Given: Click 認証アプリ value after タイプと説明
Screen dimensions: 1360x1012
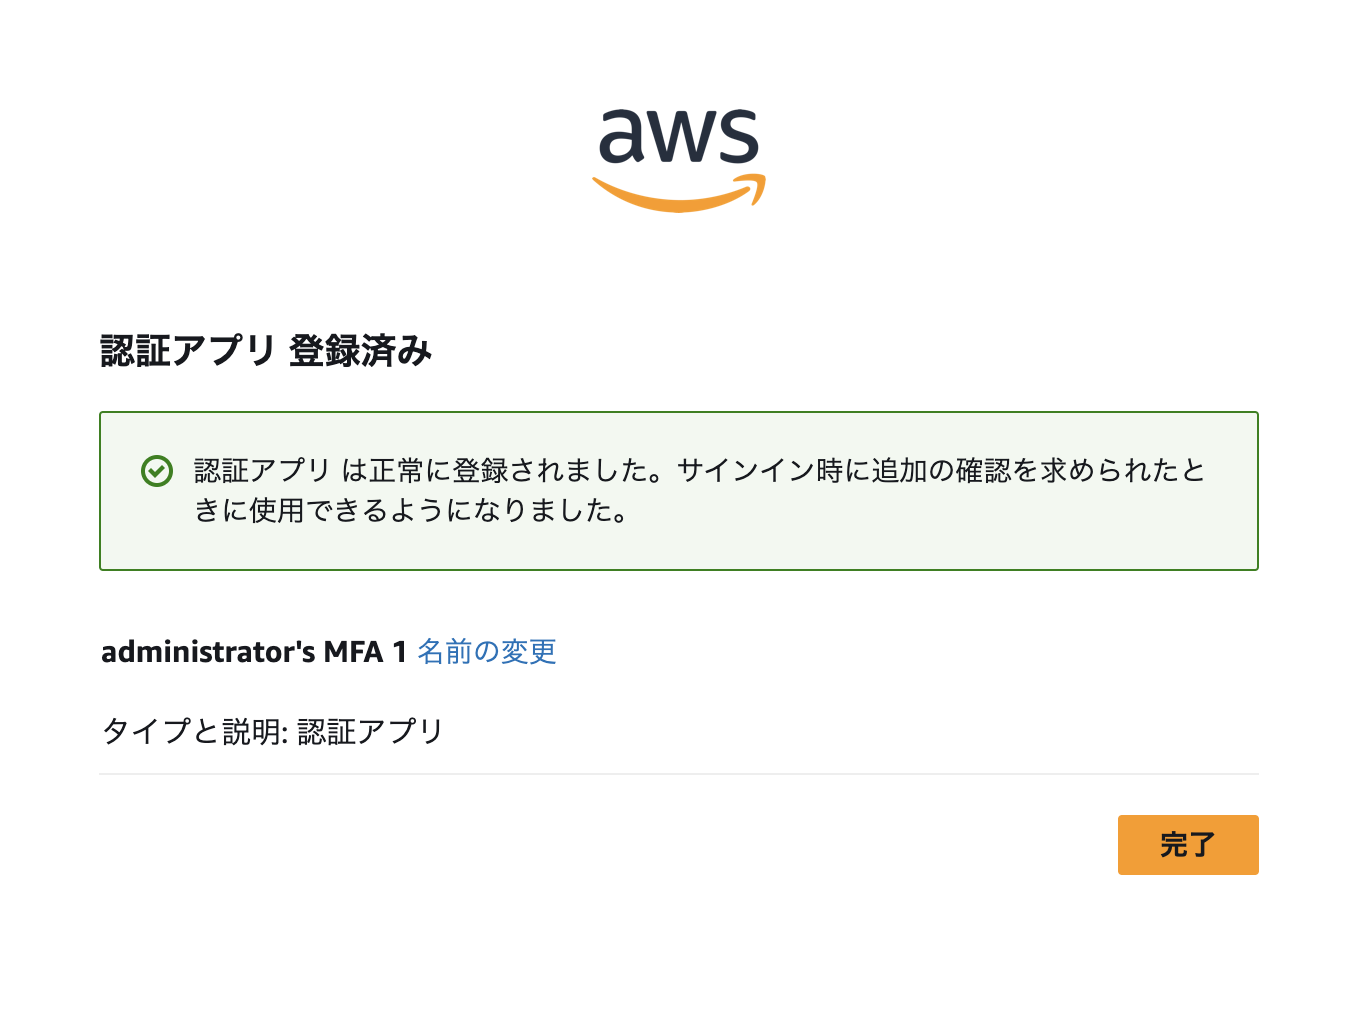Looking at the screenshot, I should pos(371,732).
